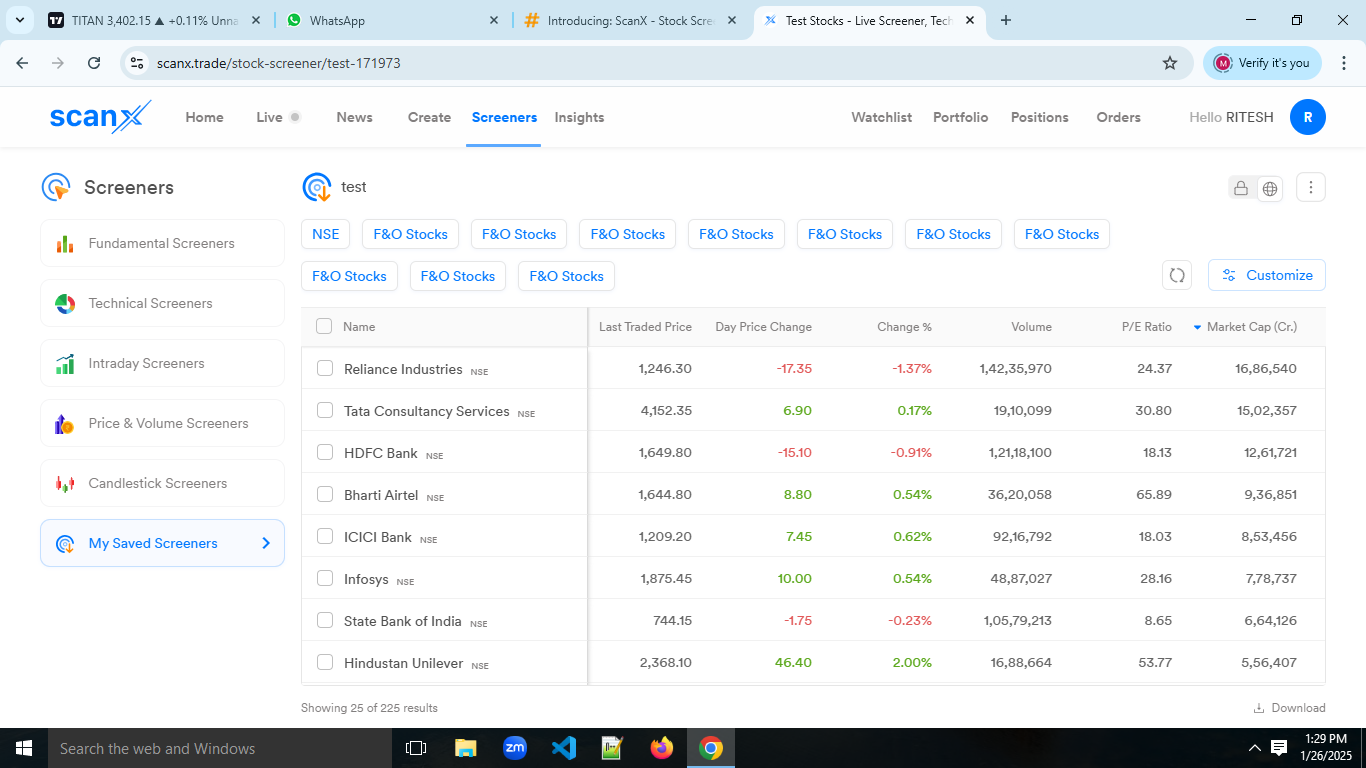Reload the browser page
Screen dimensions: 1366x768
pyautogui.click(x=94, y=63)
